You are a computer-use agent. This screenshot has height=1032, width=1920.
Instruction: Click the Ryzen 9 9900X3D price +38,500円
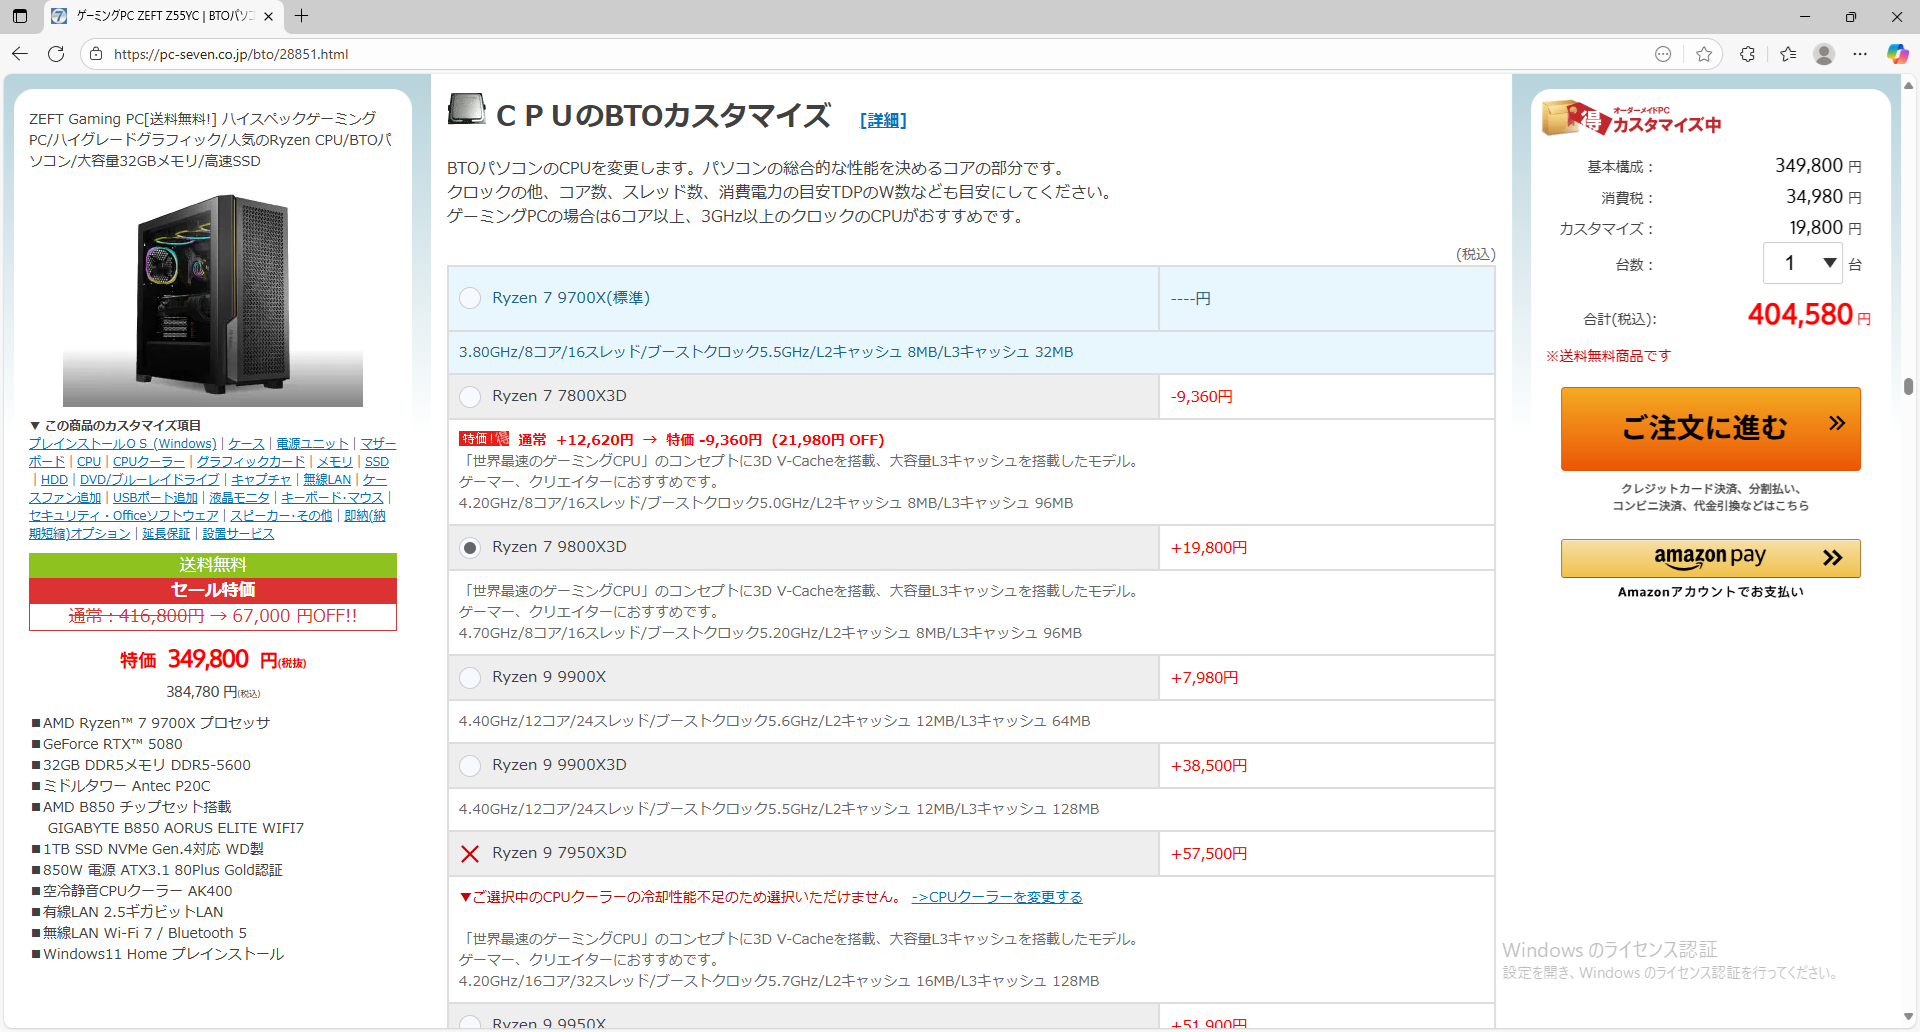point(1209,765)
